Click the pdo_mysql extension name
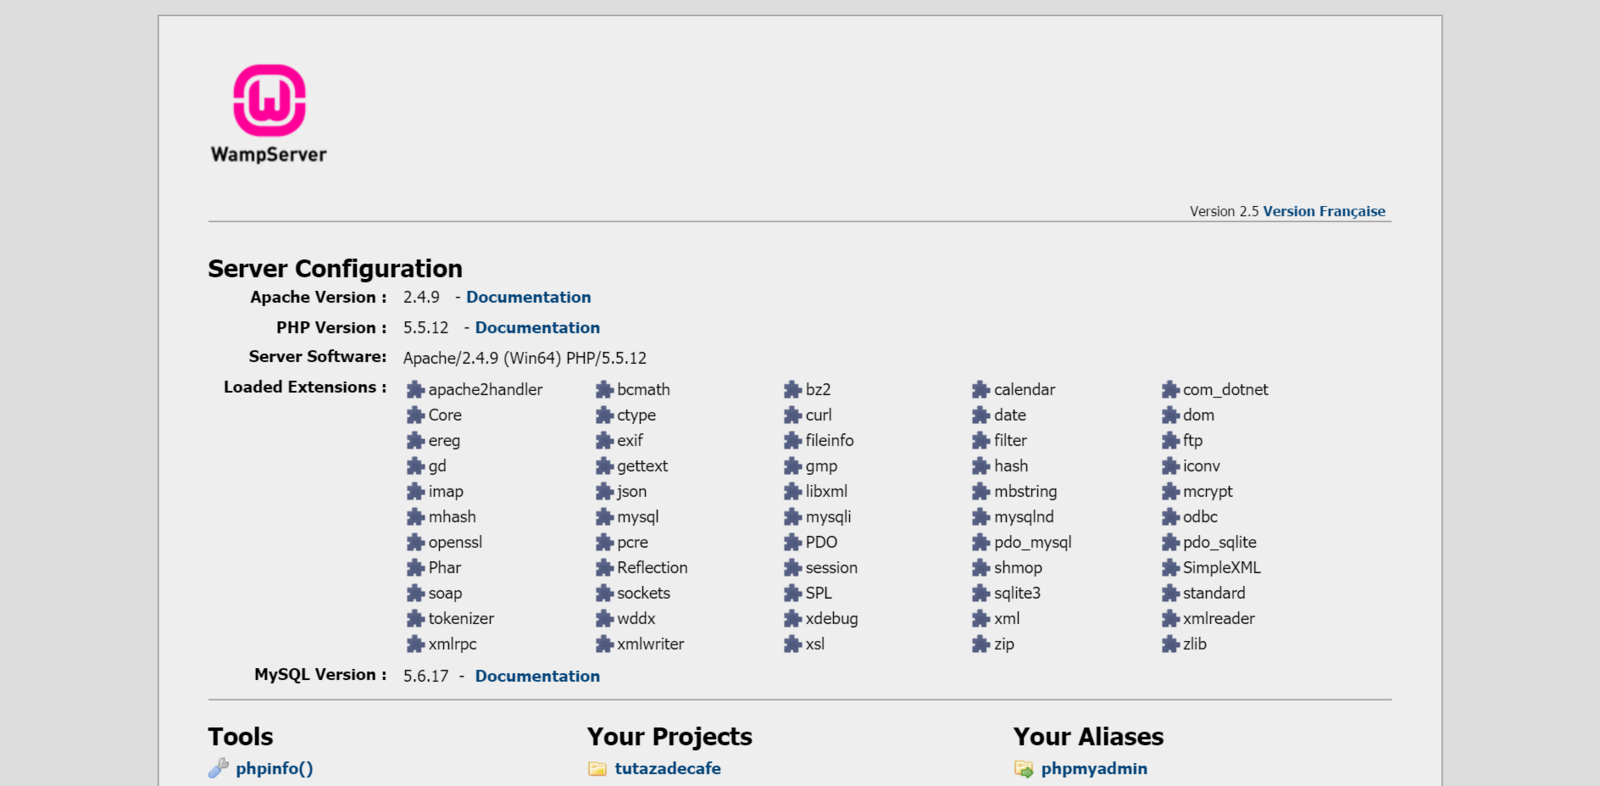 [x=1032, y=542]
